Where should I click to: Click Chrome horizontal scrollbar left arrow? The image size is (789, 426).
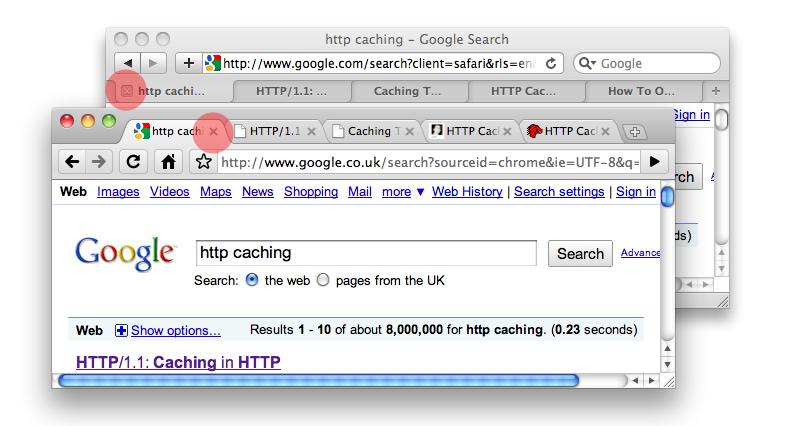tap(636, 381)
